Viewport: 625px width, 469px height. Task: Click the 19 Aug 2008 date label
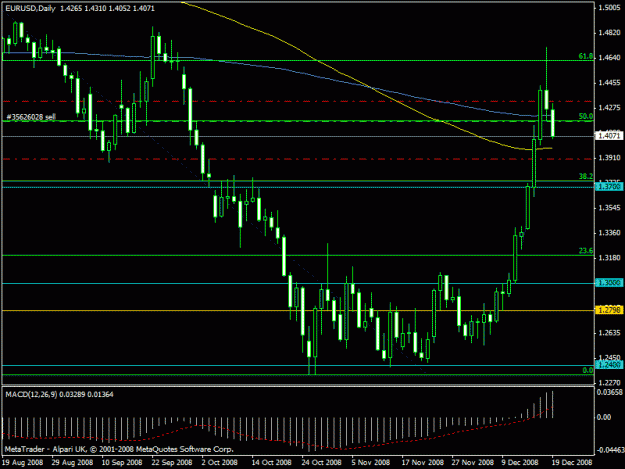coord(22,462)
